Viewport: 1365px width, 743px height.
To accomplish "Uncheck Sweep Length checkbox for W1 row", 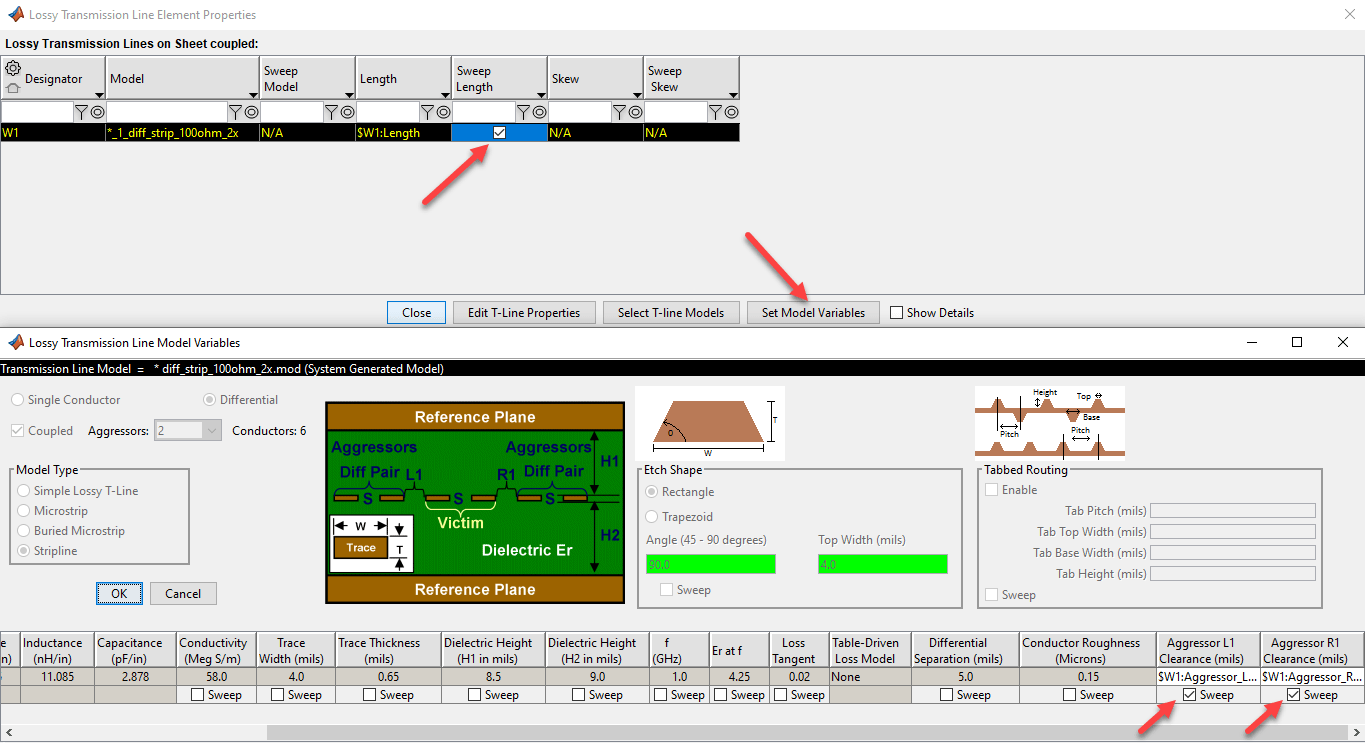I will click(x=500, y=132).
